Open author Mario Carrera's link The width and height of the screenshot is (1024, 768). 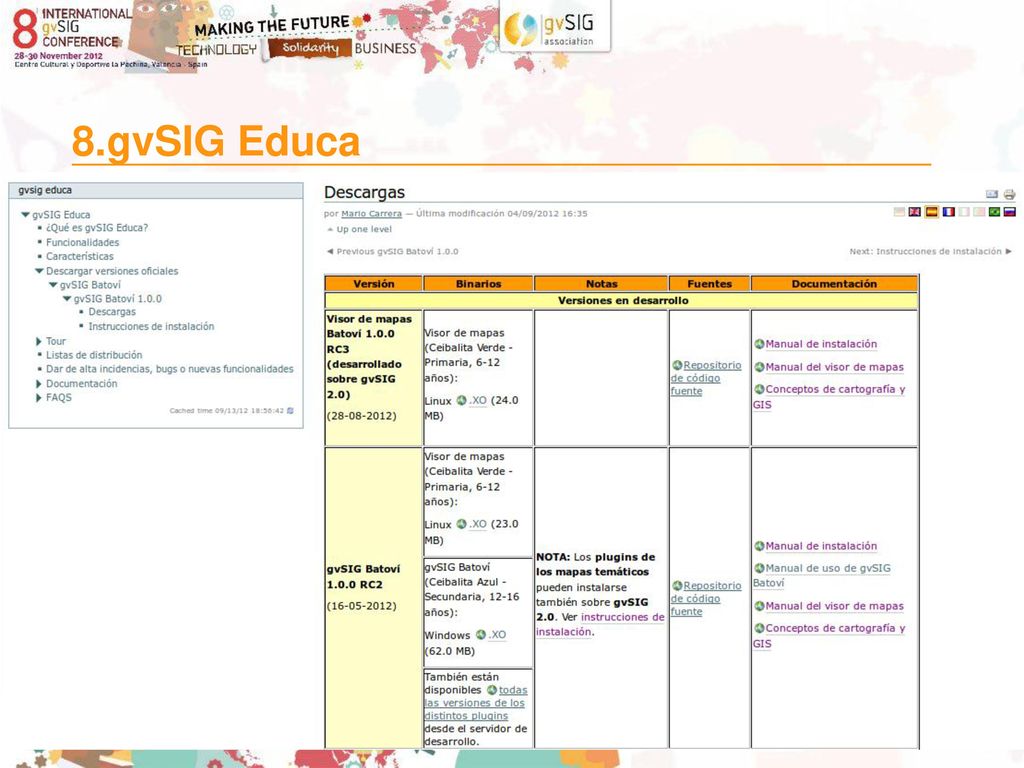[x=372, y=214]
